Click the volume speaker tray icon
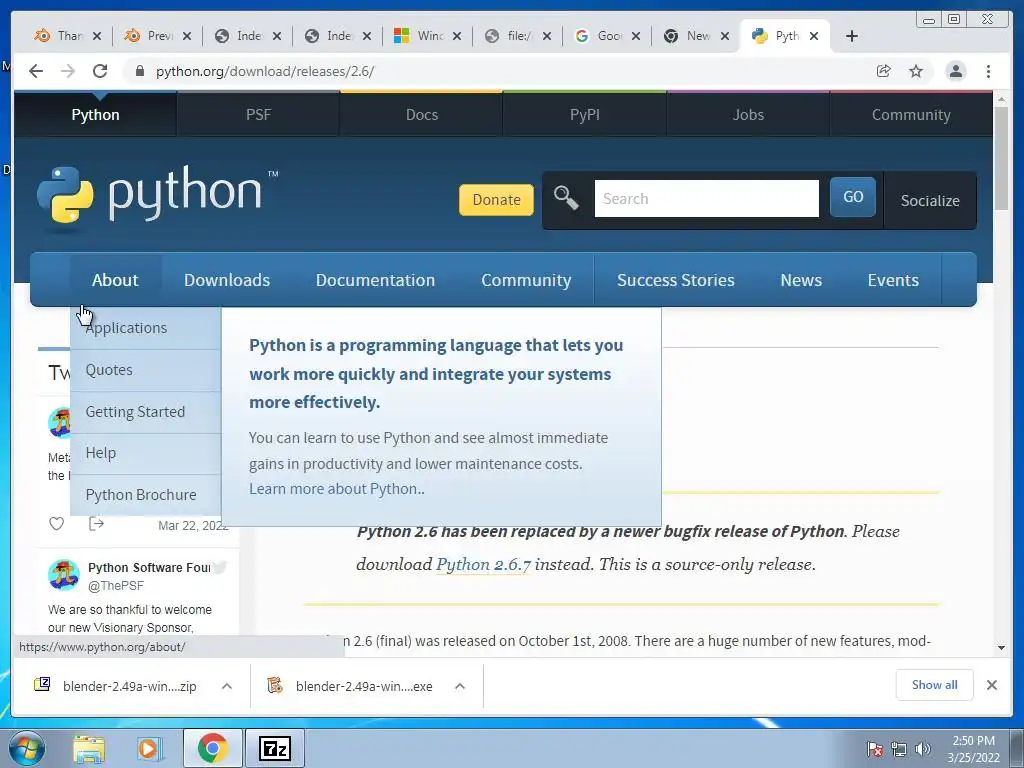 923,749
